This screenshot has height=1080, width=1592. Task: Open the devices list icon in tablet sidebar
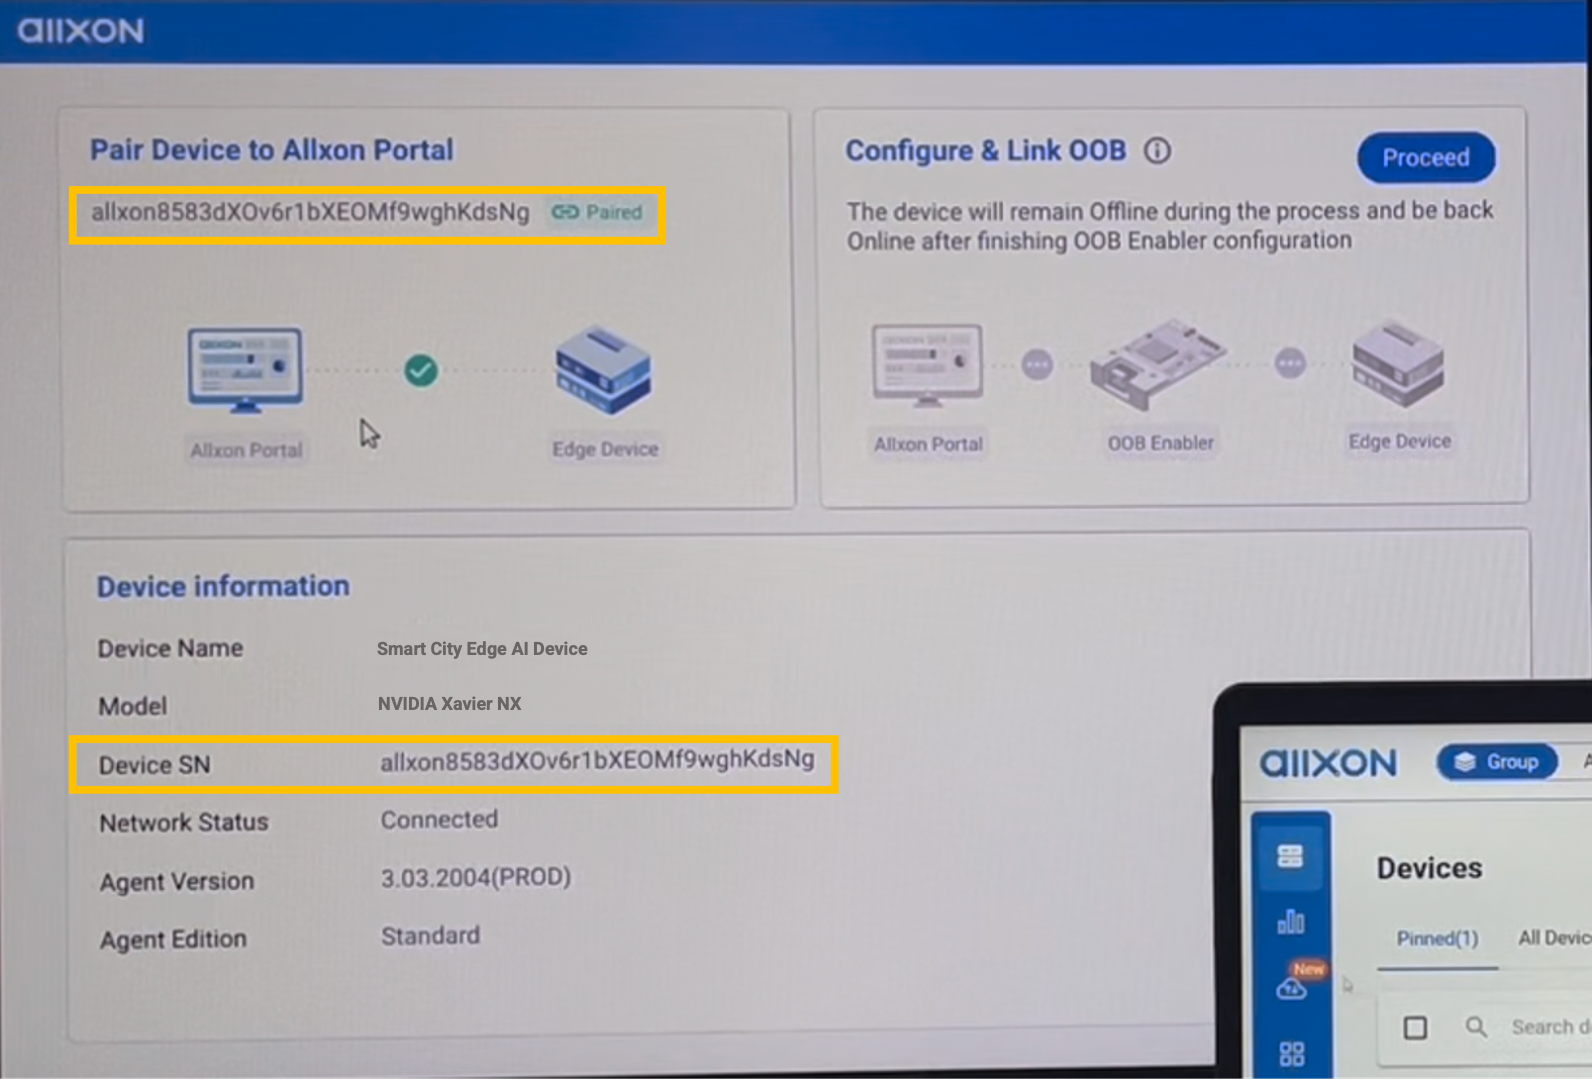pyautogui.click(x=1290, y=856)
